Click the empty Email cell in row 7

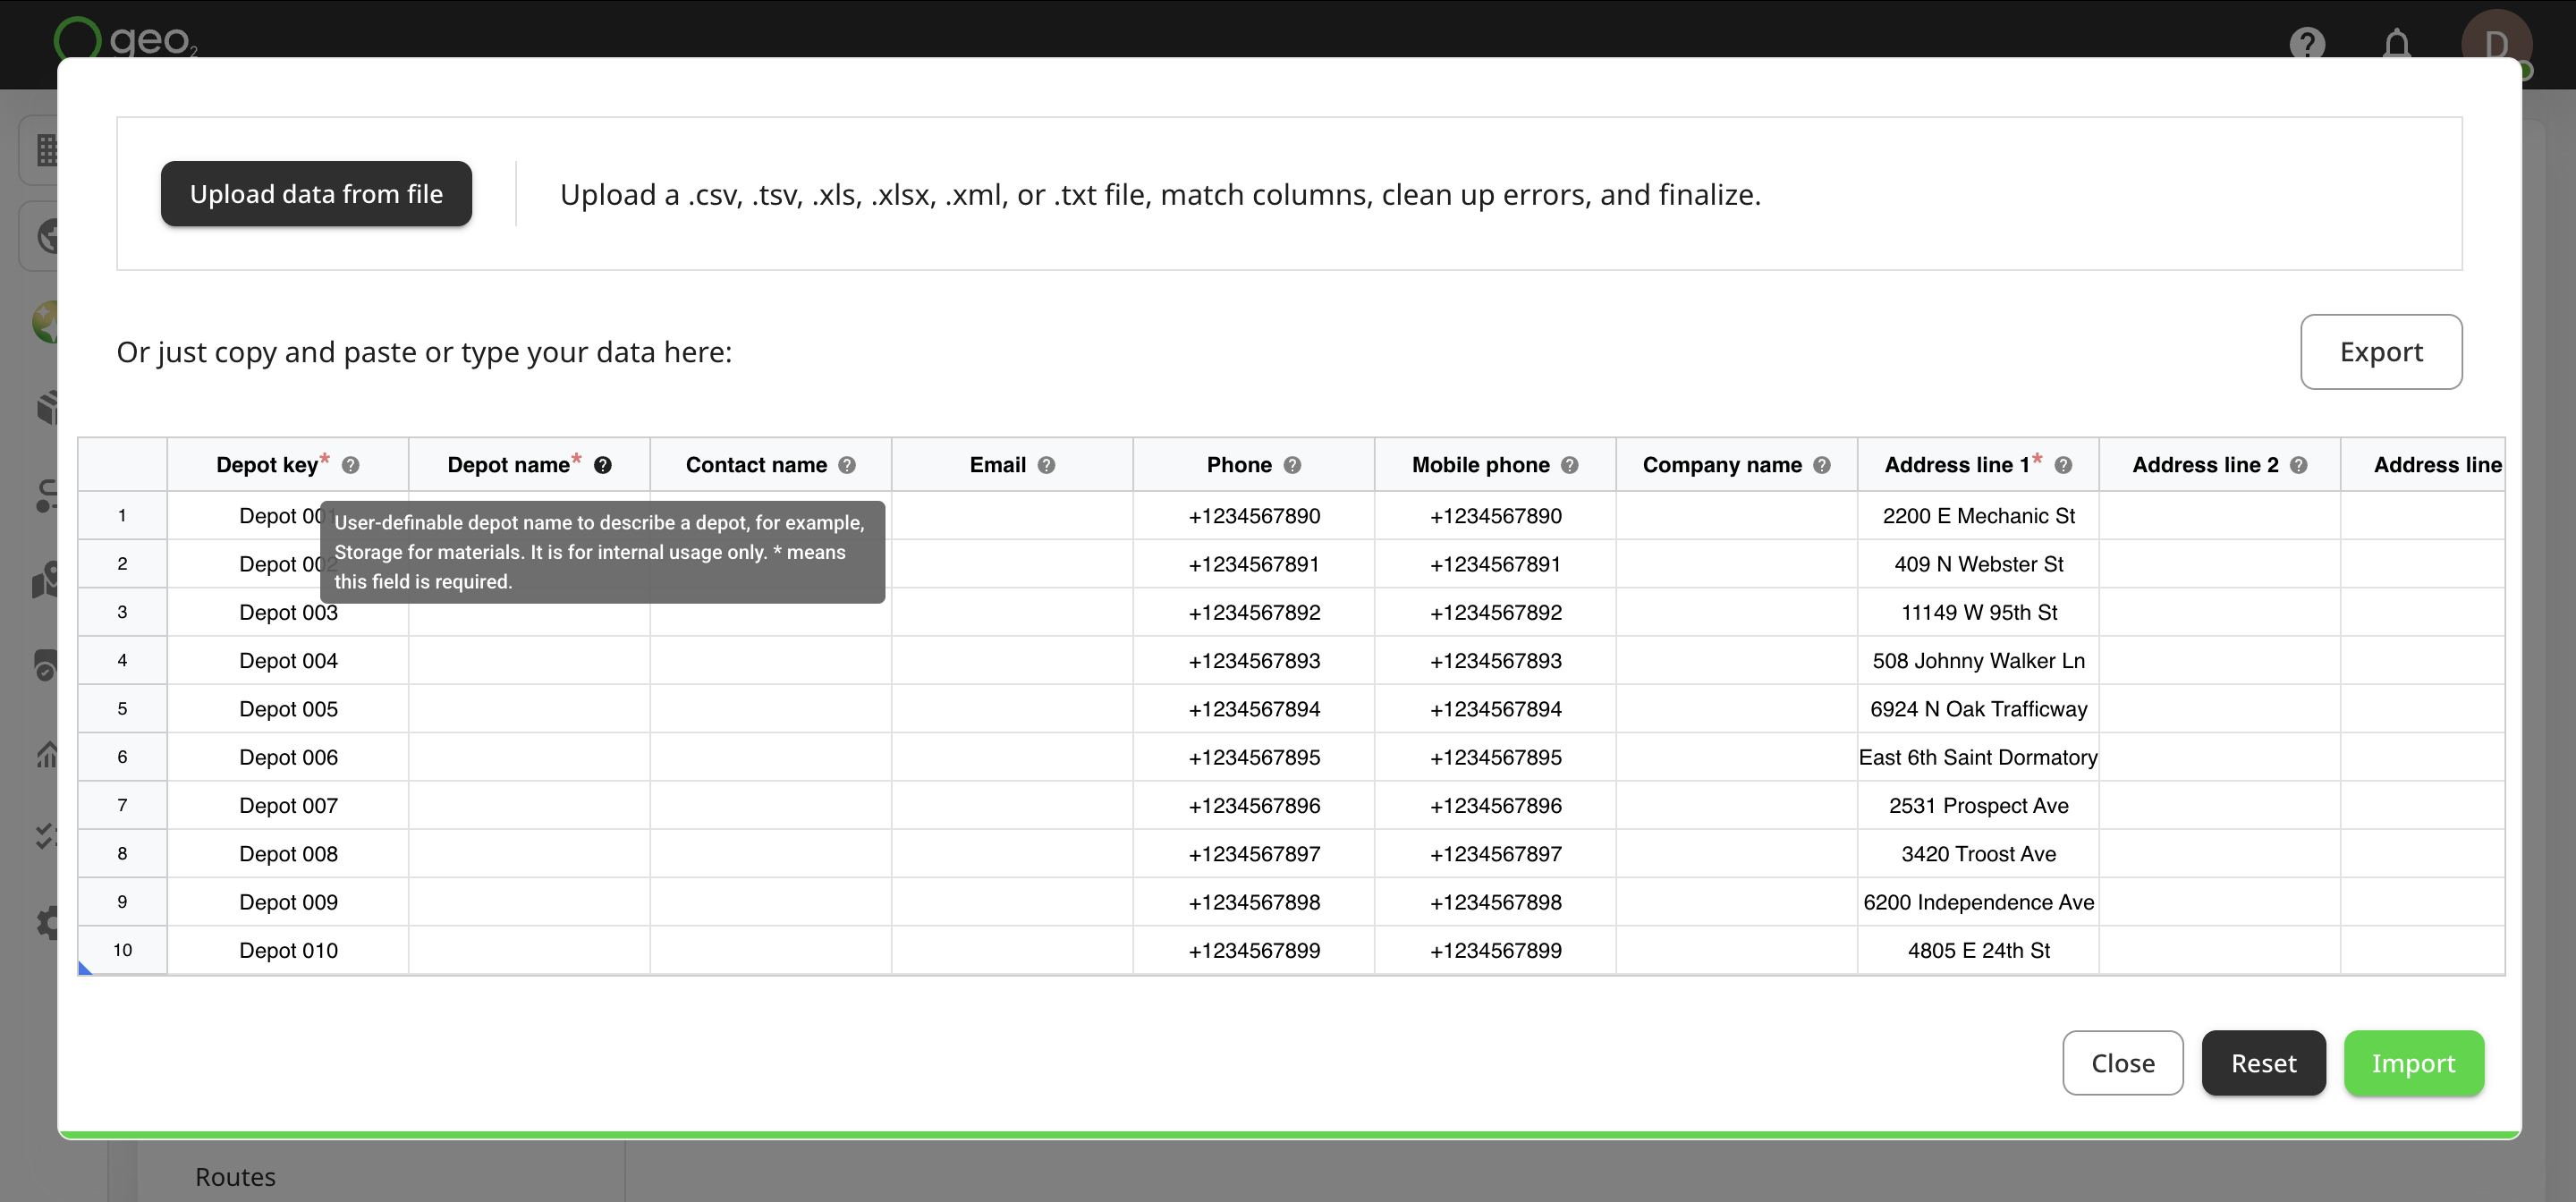coord(1012,806)
